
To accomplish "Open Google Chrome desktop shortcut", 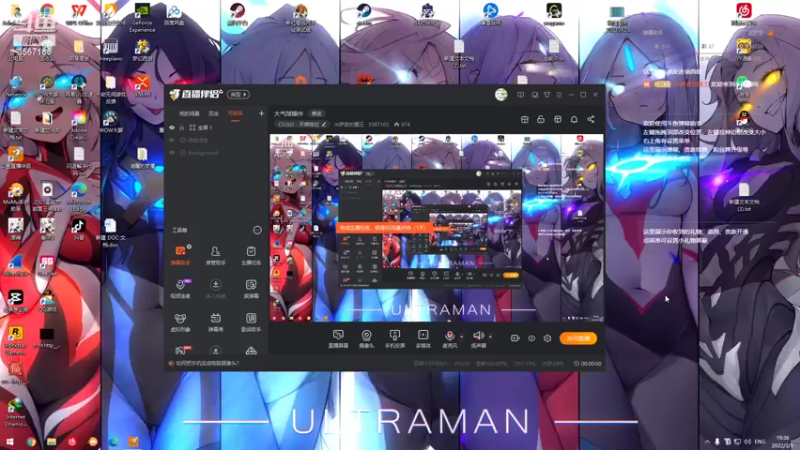I will click(47, 14).
